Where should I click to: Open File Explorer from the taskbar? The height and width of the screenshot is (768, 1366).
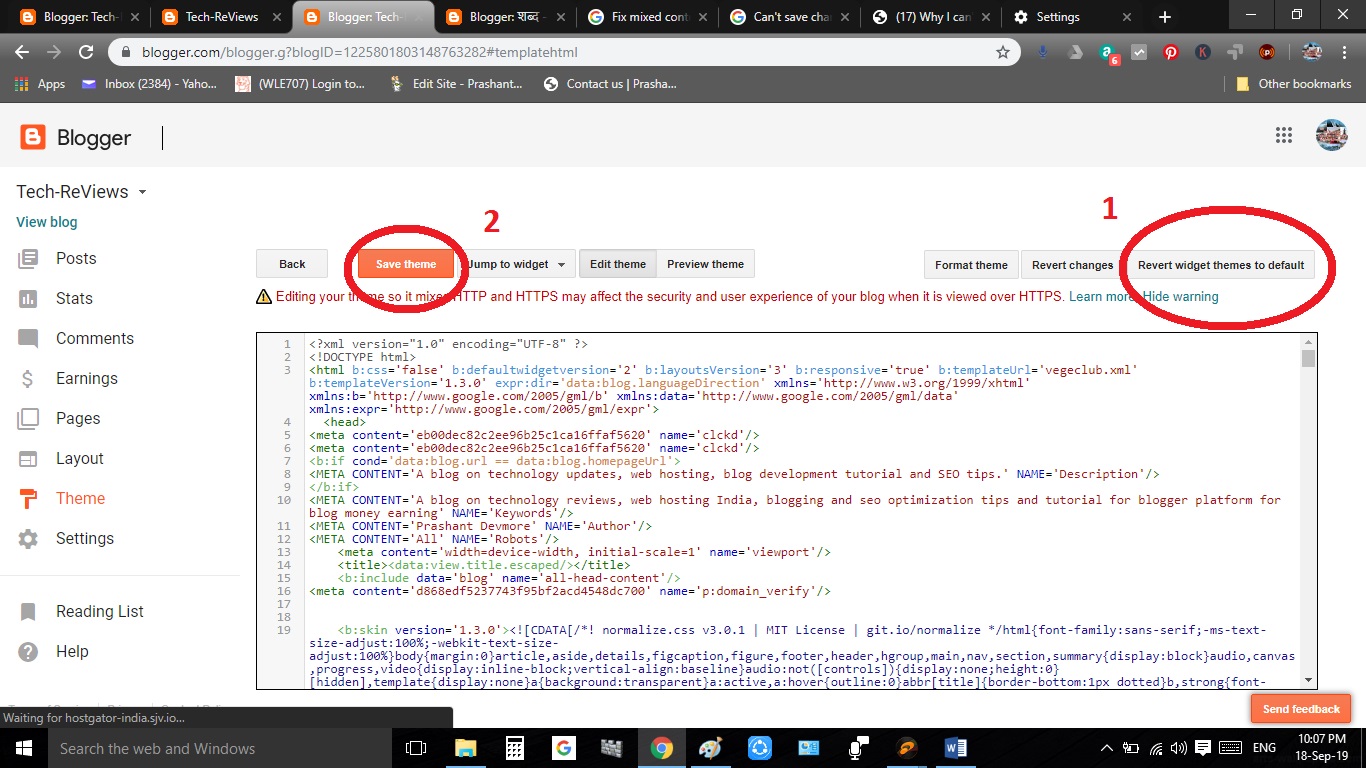[465, 748]
